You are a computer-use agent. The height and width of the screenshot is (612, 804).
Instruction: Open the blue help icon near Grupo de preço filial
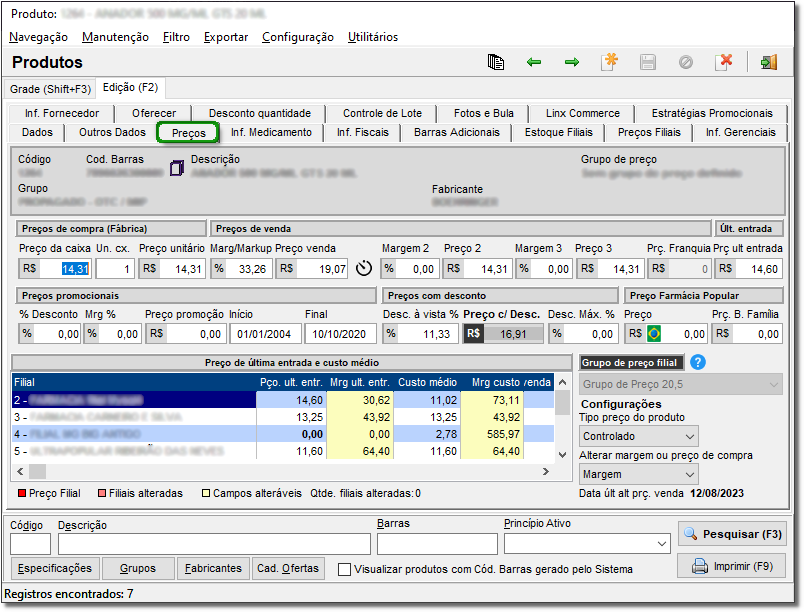coord(698,362)
